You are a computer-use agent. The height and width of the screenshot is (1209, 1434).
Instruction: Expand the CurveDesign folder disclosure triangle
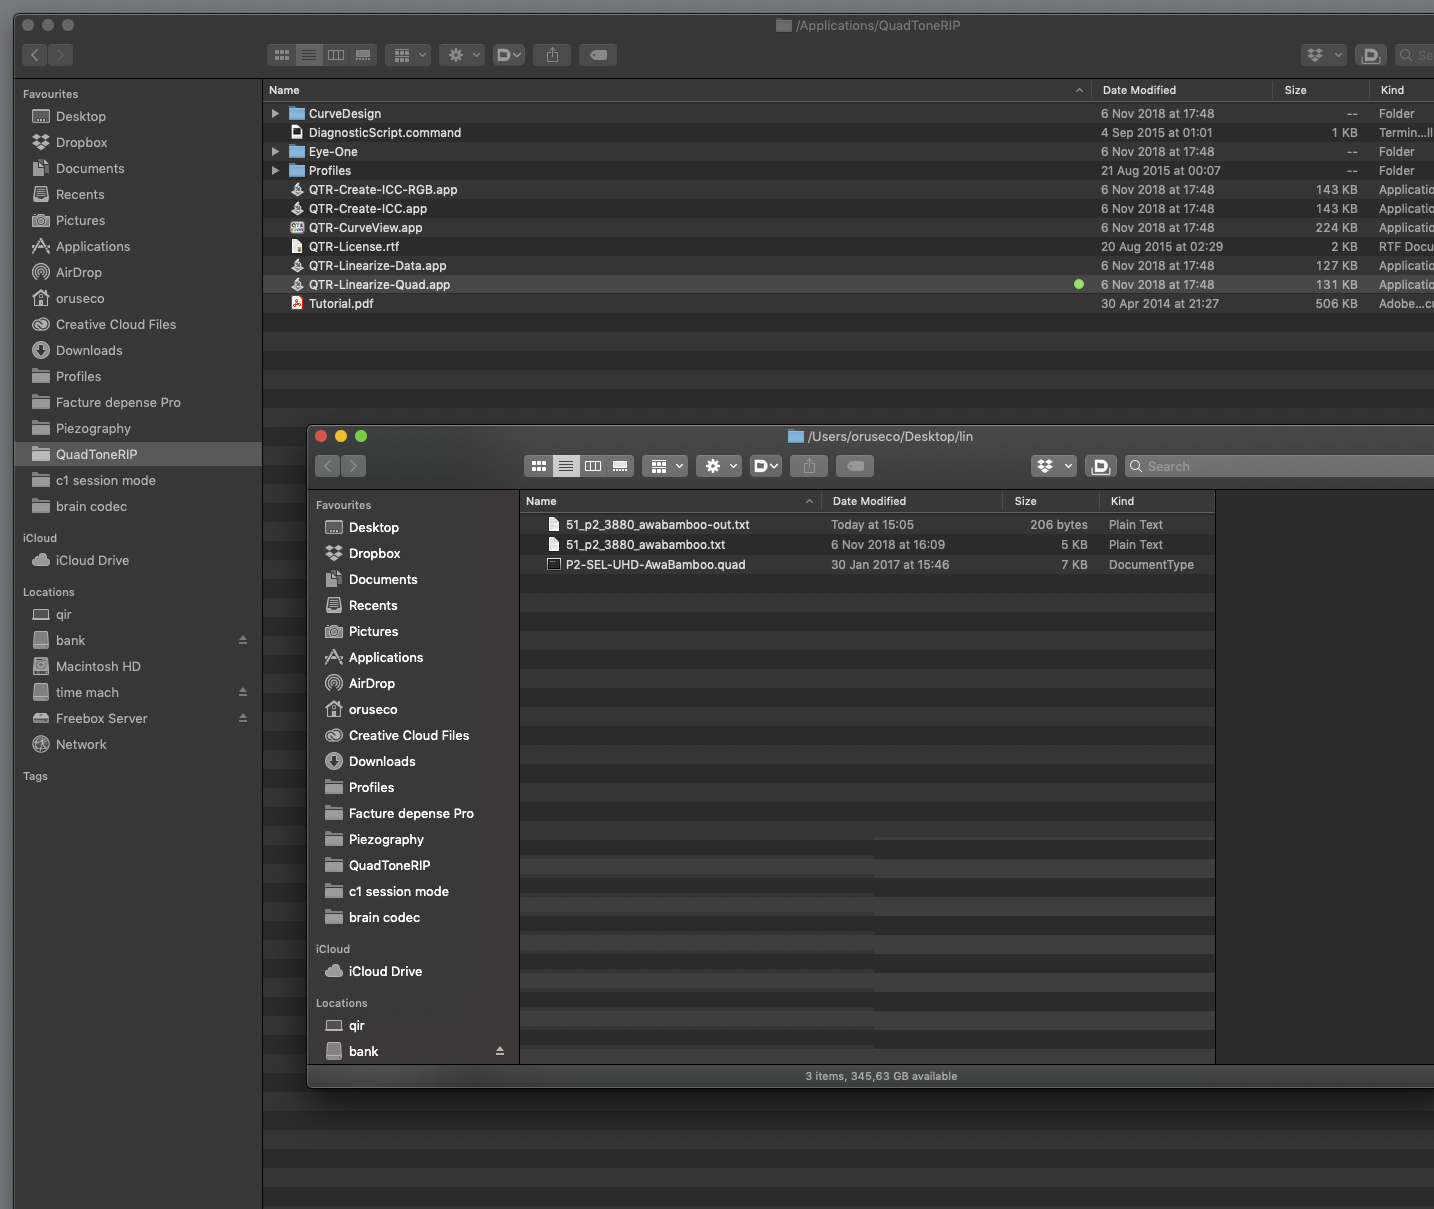[x=275, y=114]
